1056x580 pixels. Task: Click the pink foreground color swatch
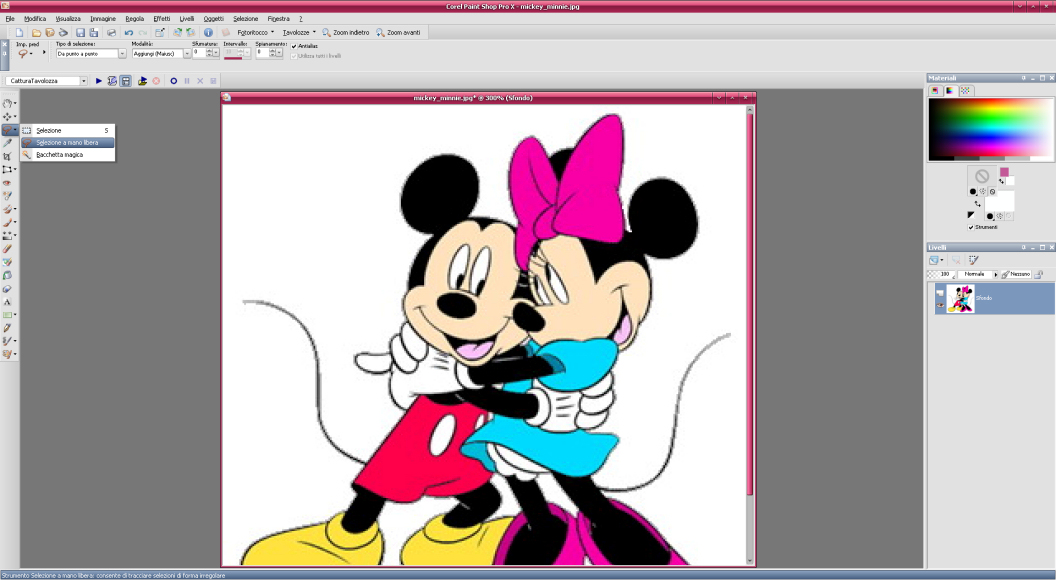(x=1004, y=172)
